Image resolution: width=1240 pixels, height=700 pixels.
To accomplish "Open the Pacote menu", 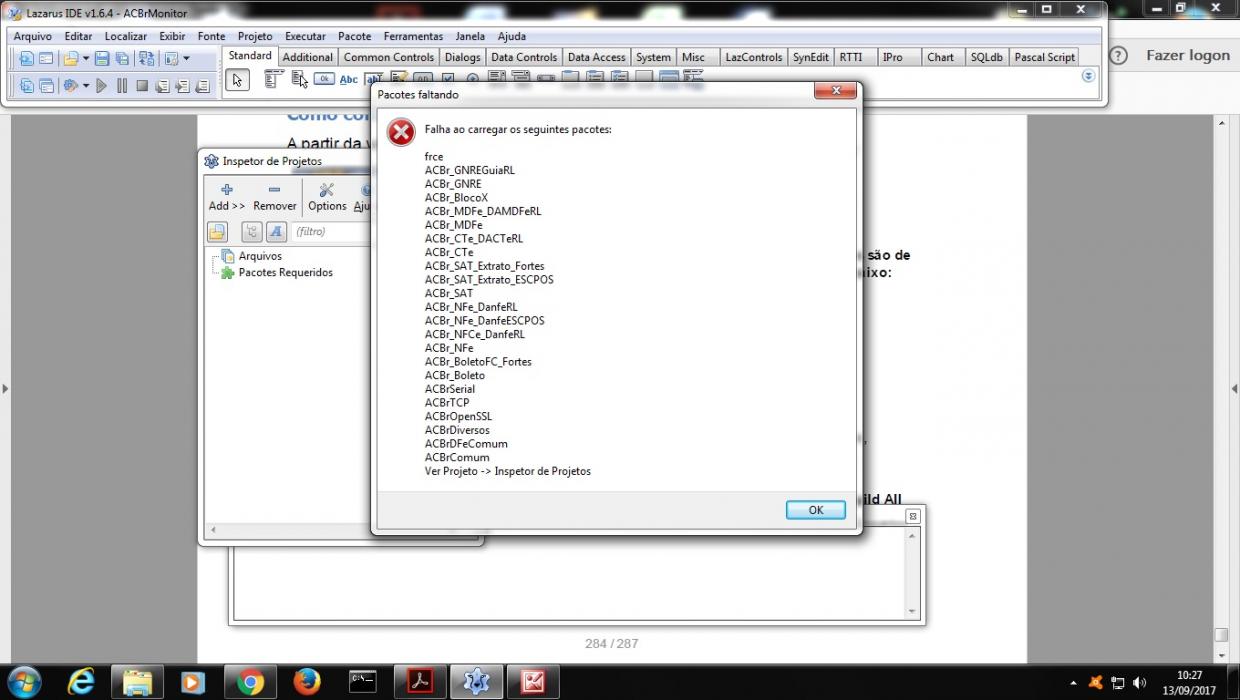I will (x=354, y=36).
